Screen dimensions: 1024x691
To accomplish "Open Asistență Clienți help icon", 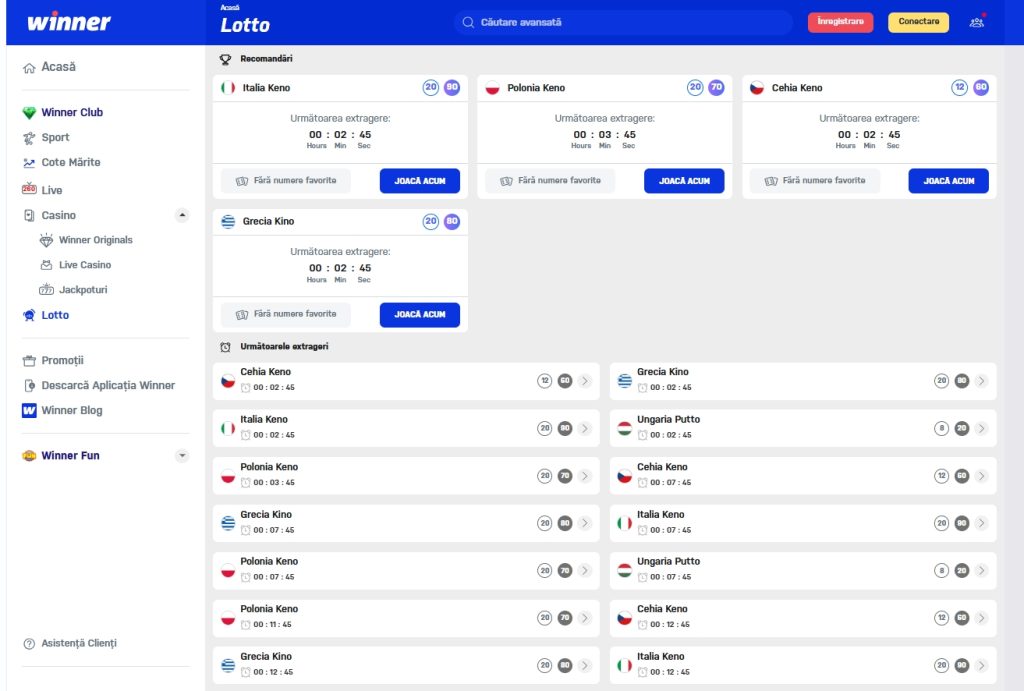I will (29, 643).
